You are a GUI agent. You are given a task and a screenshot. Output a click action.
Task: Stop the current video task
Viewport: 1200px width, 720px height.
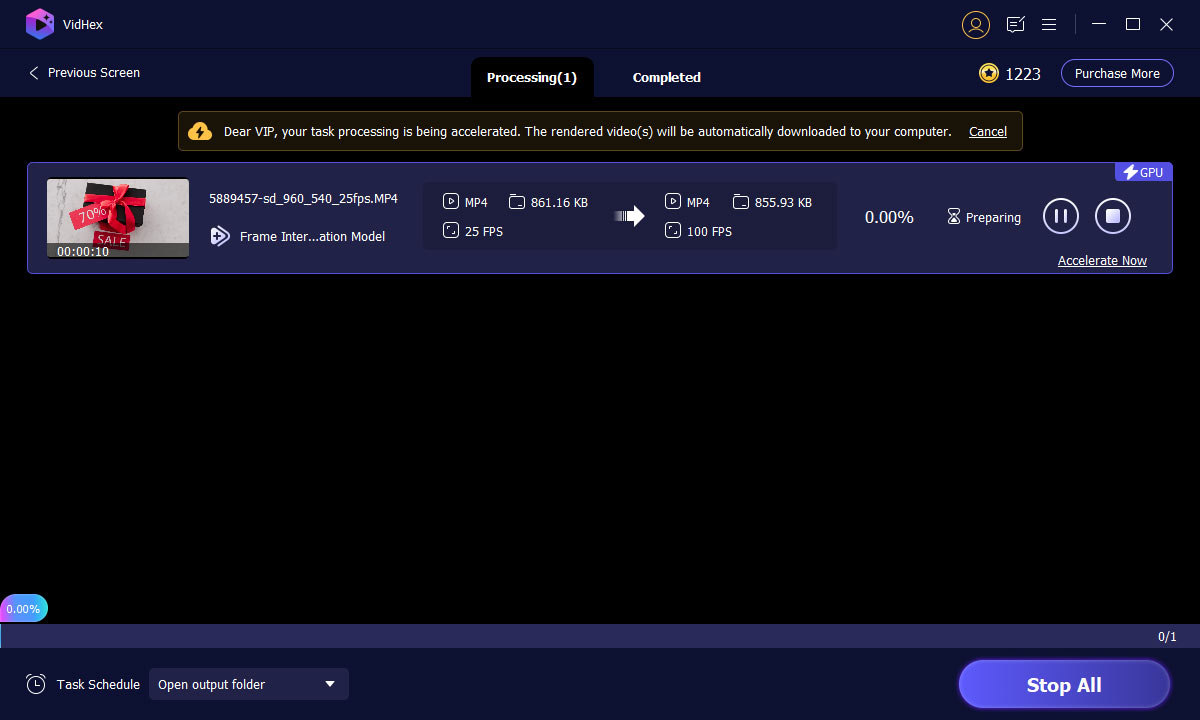click(1112, 216)
